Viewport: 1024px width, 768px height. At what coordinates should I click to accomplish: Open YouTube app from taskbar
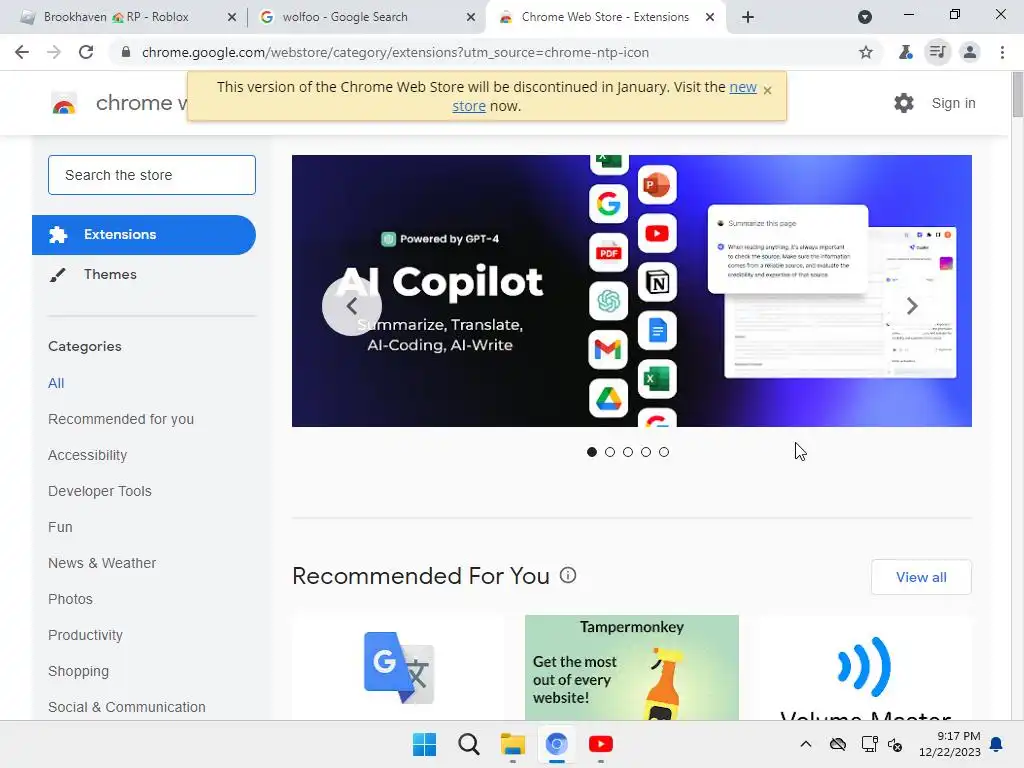[x=601, y=744]
